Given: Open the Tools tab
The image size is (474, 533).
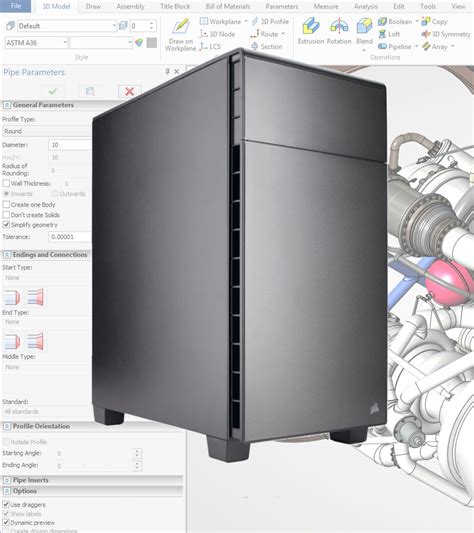Looking at the screenshot, I should click(x=428, y=6).
